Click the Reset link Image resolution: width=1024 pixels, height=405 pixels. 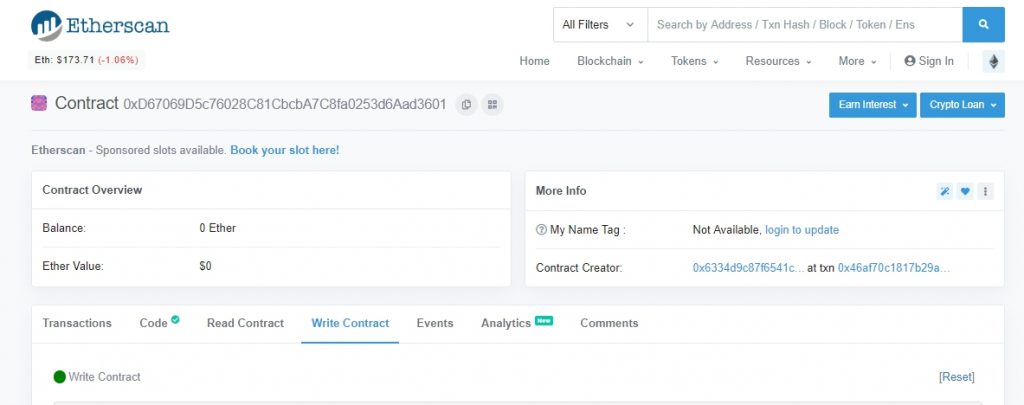pyautogui.click(x=956, y=377)
